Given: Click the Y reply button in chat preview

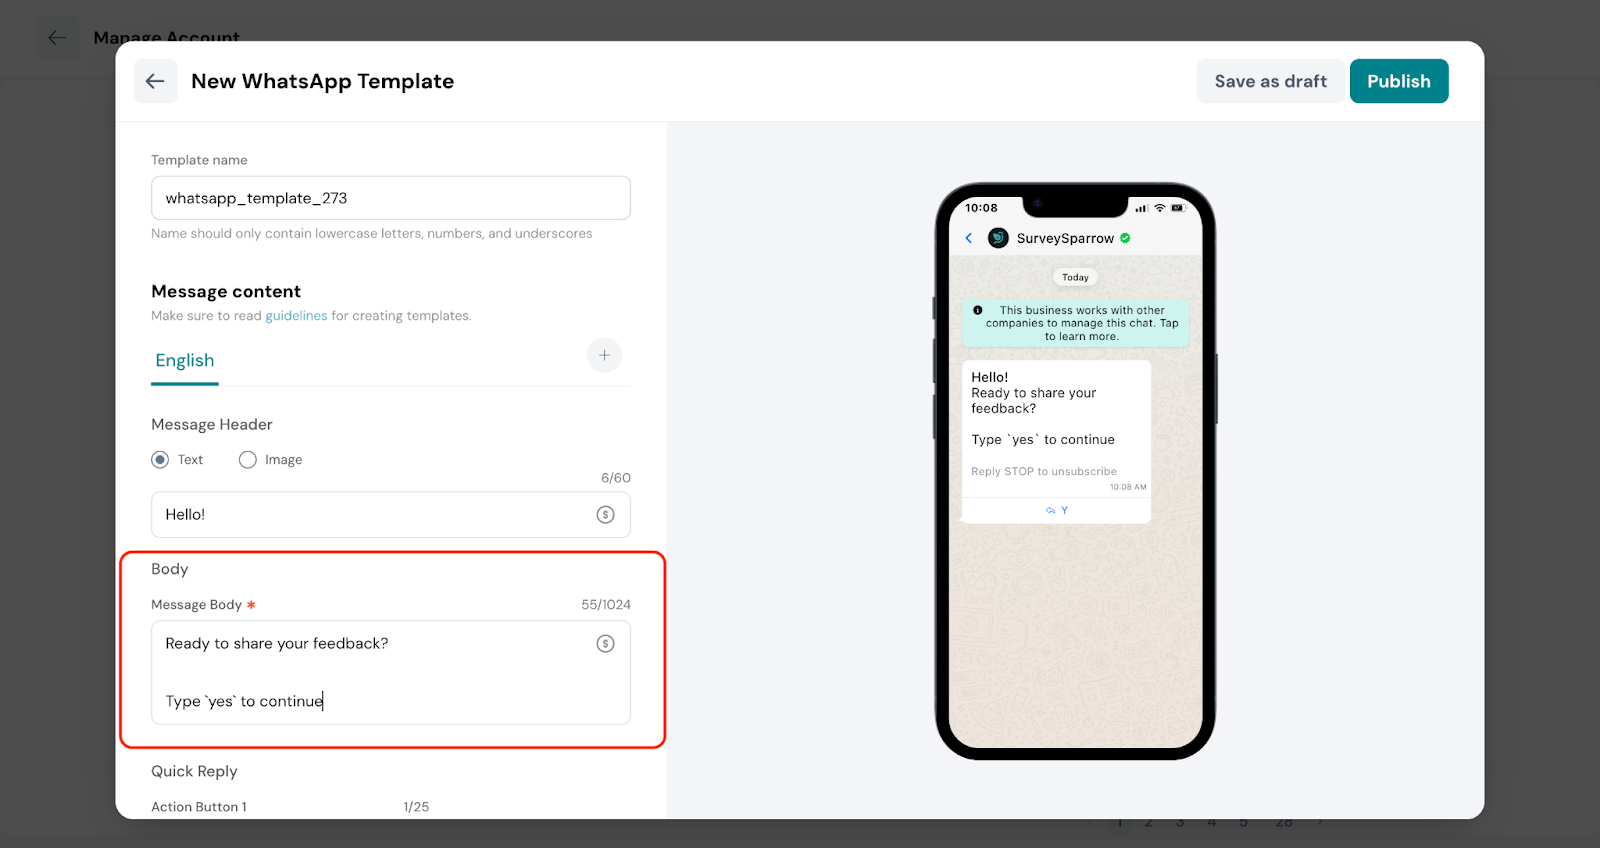Looking at the screenshot, I should [1056, 510].
